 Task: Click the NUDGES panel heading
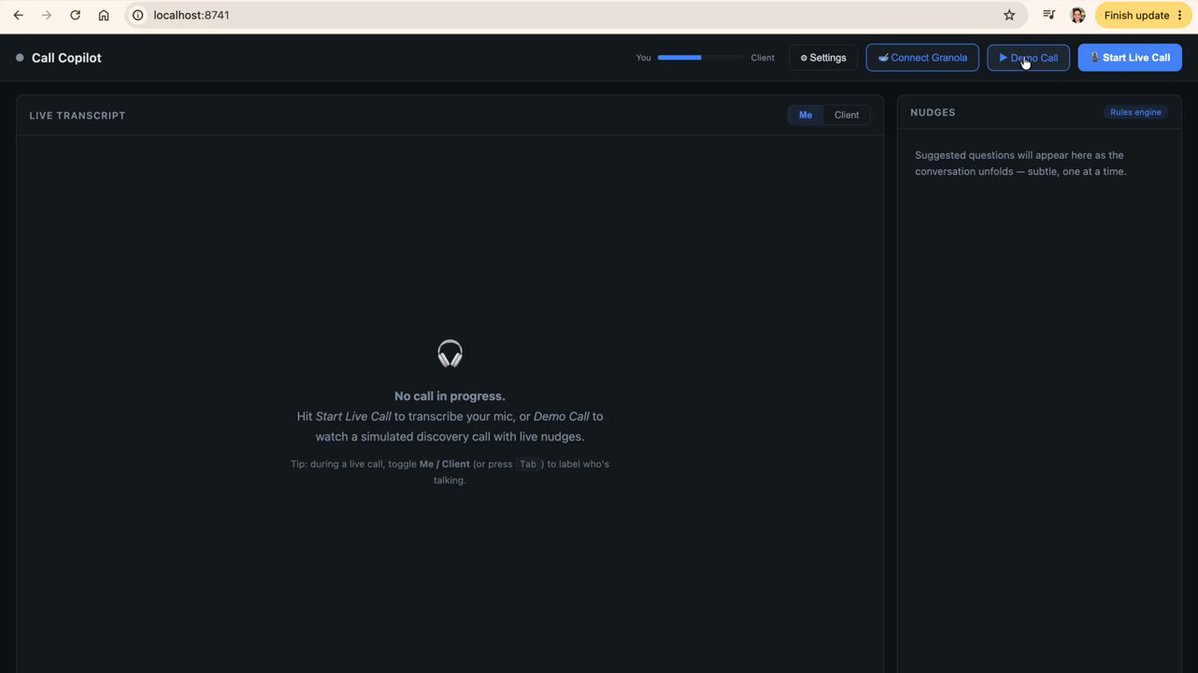[933, 112]
